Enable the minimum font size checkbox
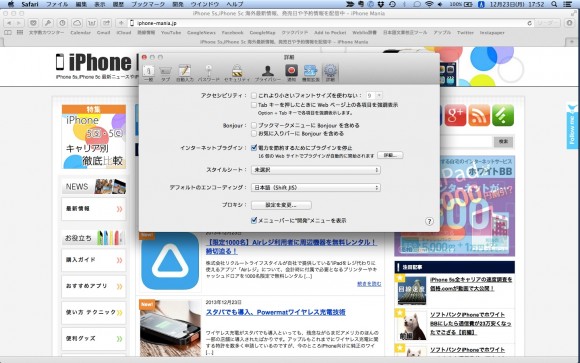The image size is (580, 363). (x=254, y=95)
